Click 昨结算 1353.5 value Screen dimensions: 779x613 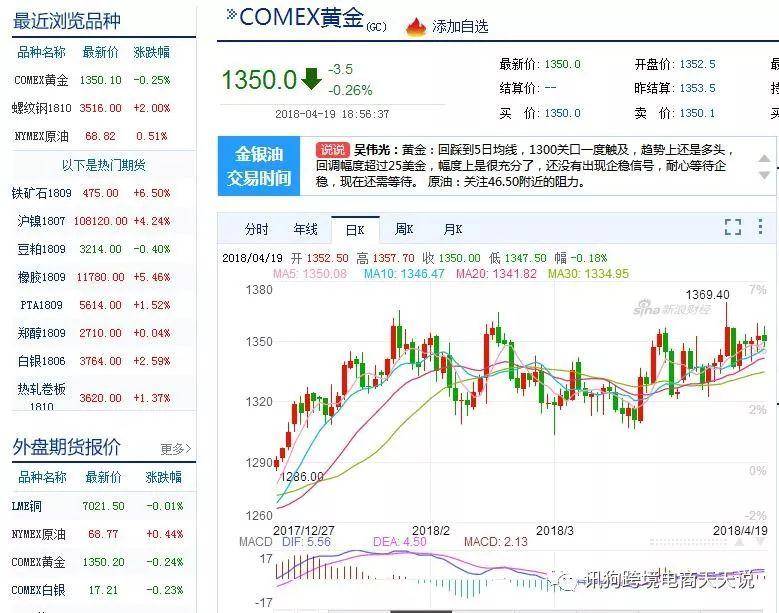click(x=698, y=88)
